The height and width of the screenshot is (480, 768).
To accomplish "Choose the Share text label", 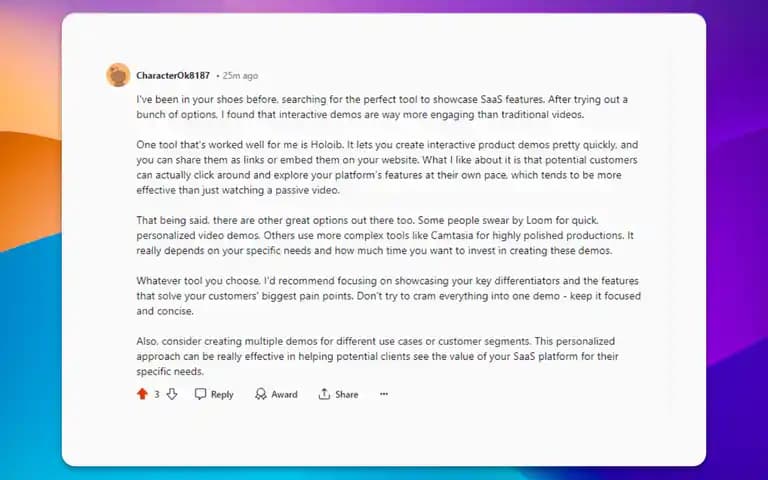I will tap(347, 394).
